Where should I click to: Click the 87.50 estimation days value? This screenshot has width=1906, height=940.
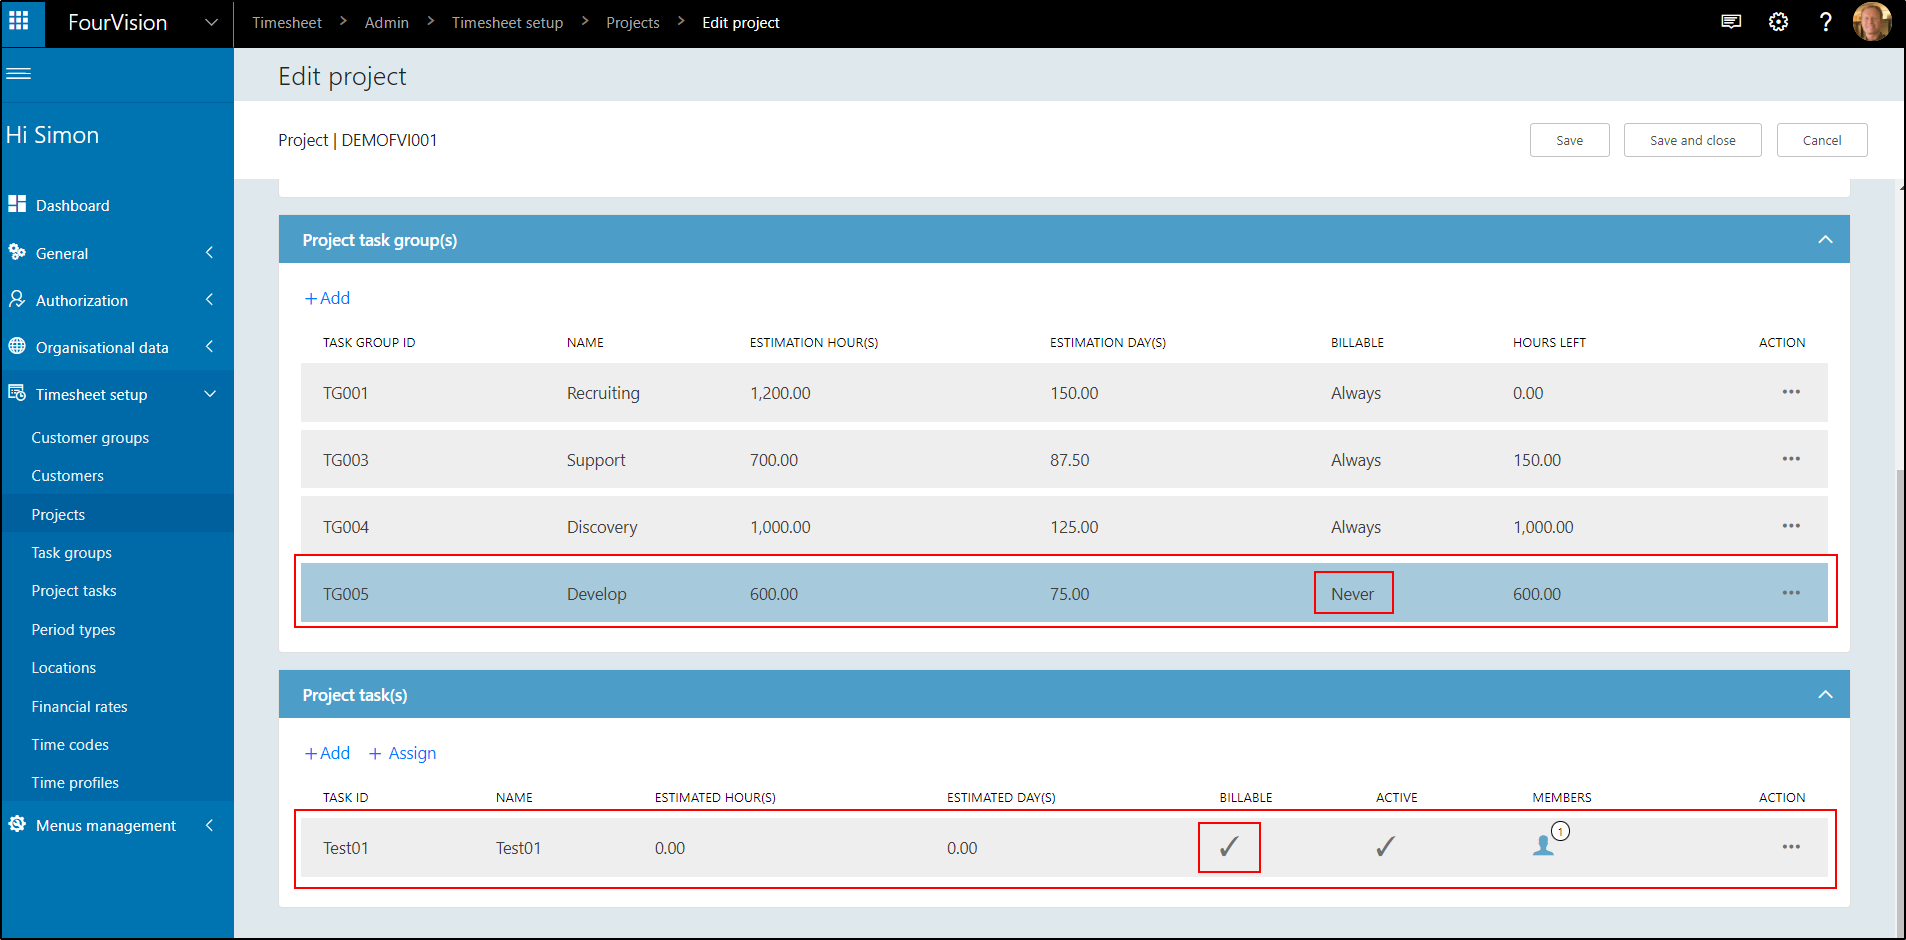point(1069,460)
